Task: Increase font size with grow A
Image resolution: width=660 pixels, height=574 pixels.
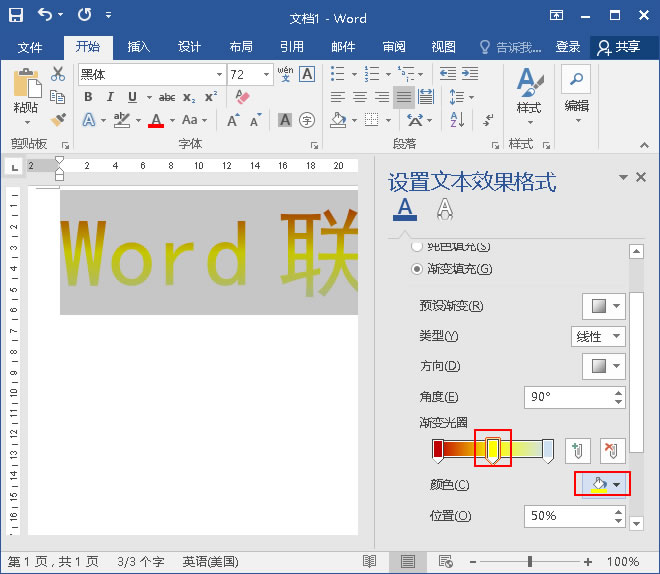Action: (x=233, y=120)
